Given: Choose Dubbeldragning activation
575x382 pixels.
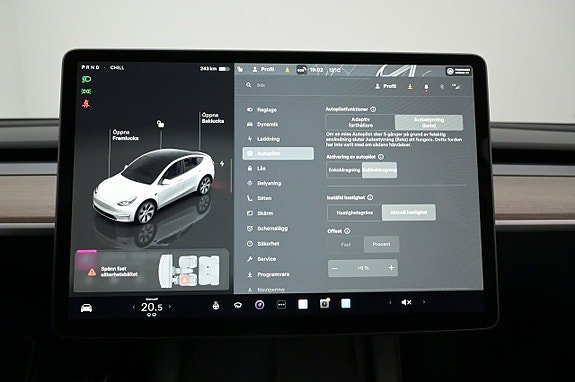Looking at the screenshot, I should [x=379, y=170].
